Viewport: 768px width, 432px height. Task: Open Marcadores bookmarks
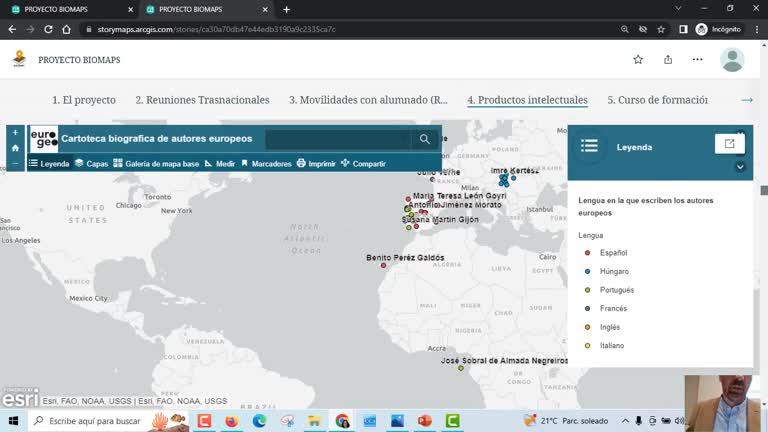click(x=266, y=164)
